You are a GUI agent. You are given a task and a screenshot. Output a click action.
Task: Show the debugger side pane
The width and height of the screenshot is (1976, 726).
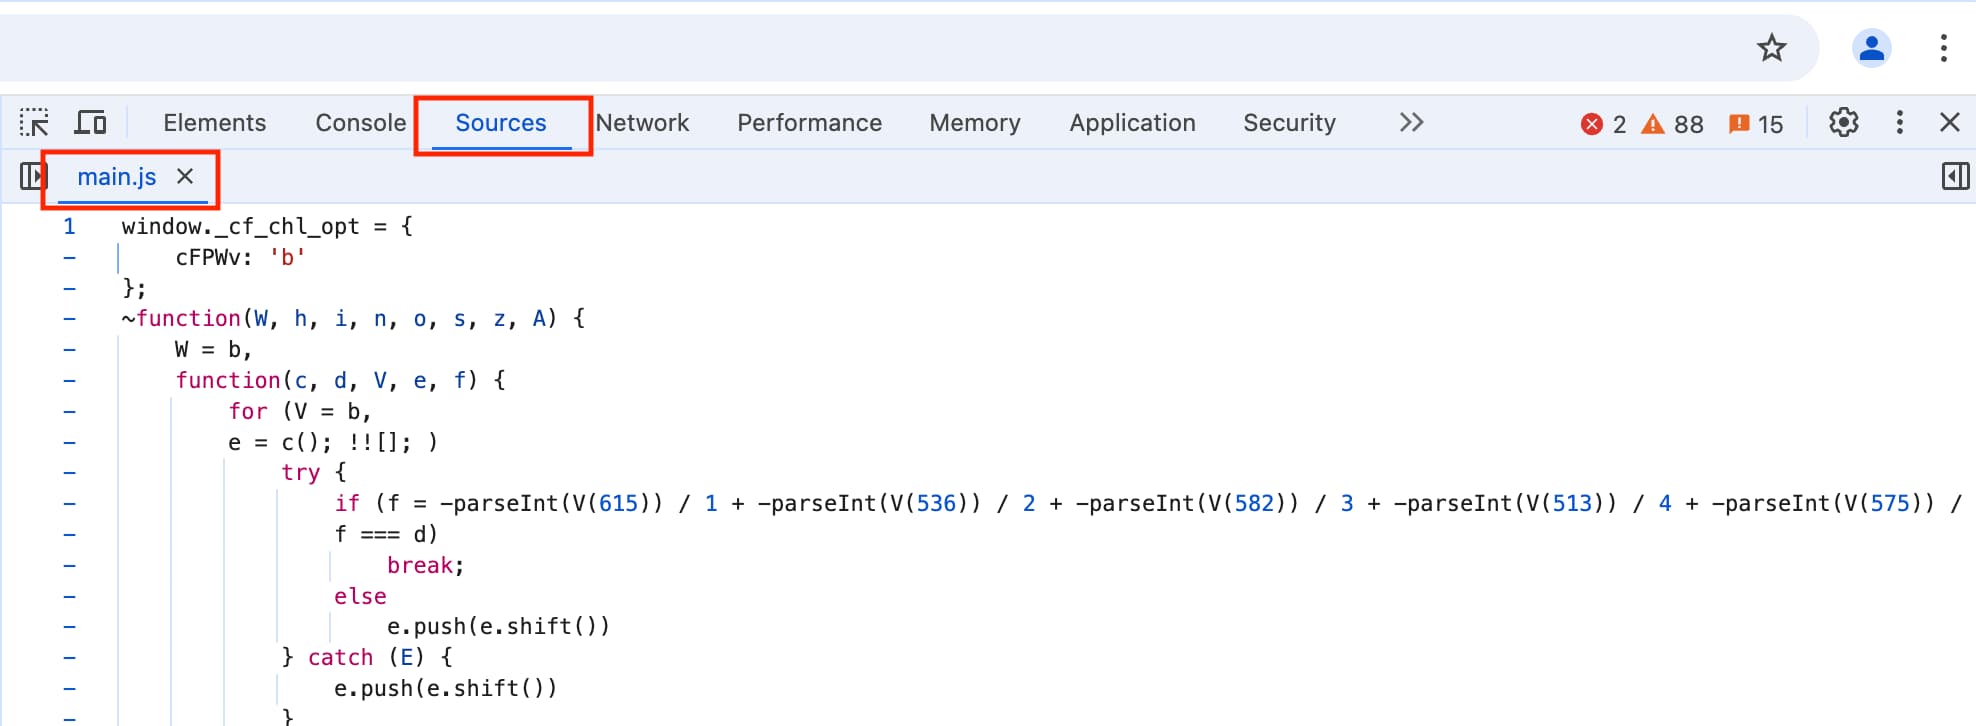point(1953,175)
